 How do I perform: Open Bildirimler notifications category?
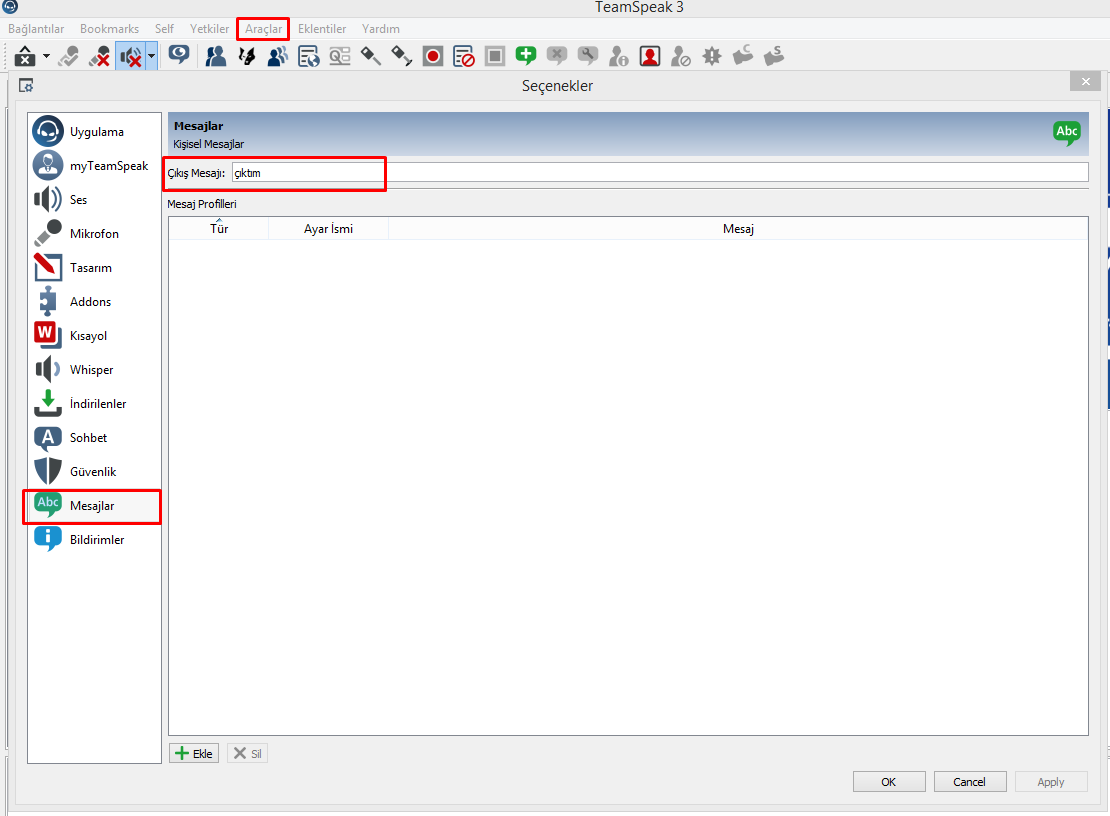pyautogui.click(x=95, y=539)
